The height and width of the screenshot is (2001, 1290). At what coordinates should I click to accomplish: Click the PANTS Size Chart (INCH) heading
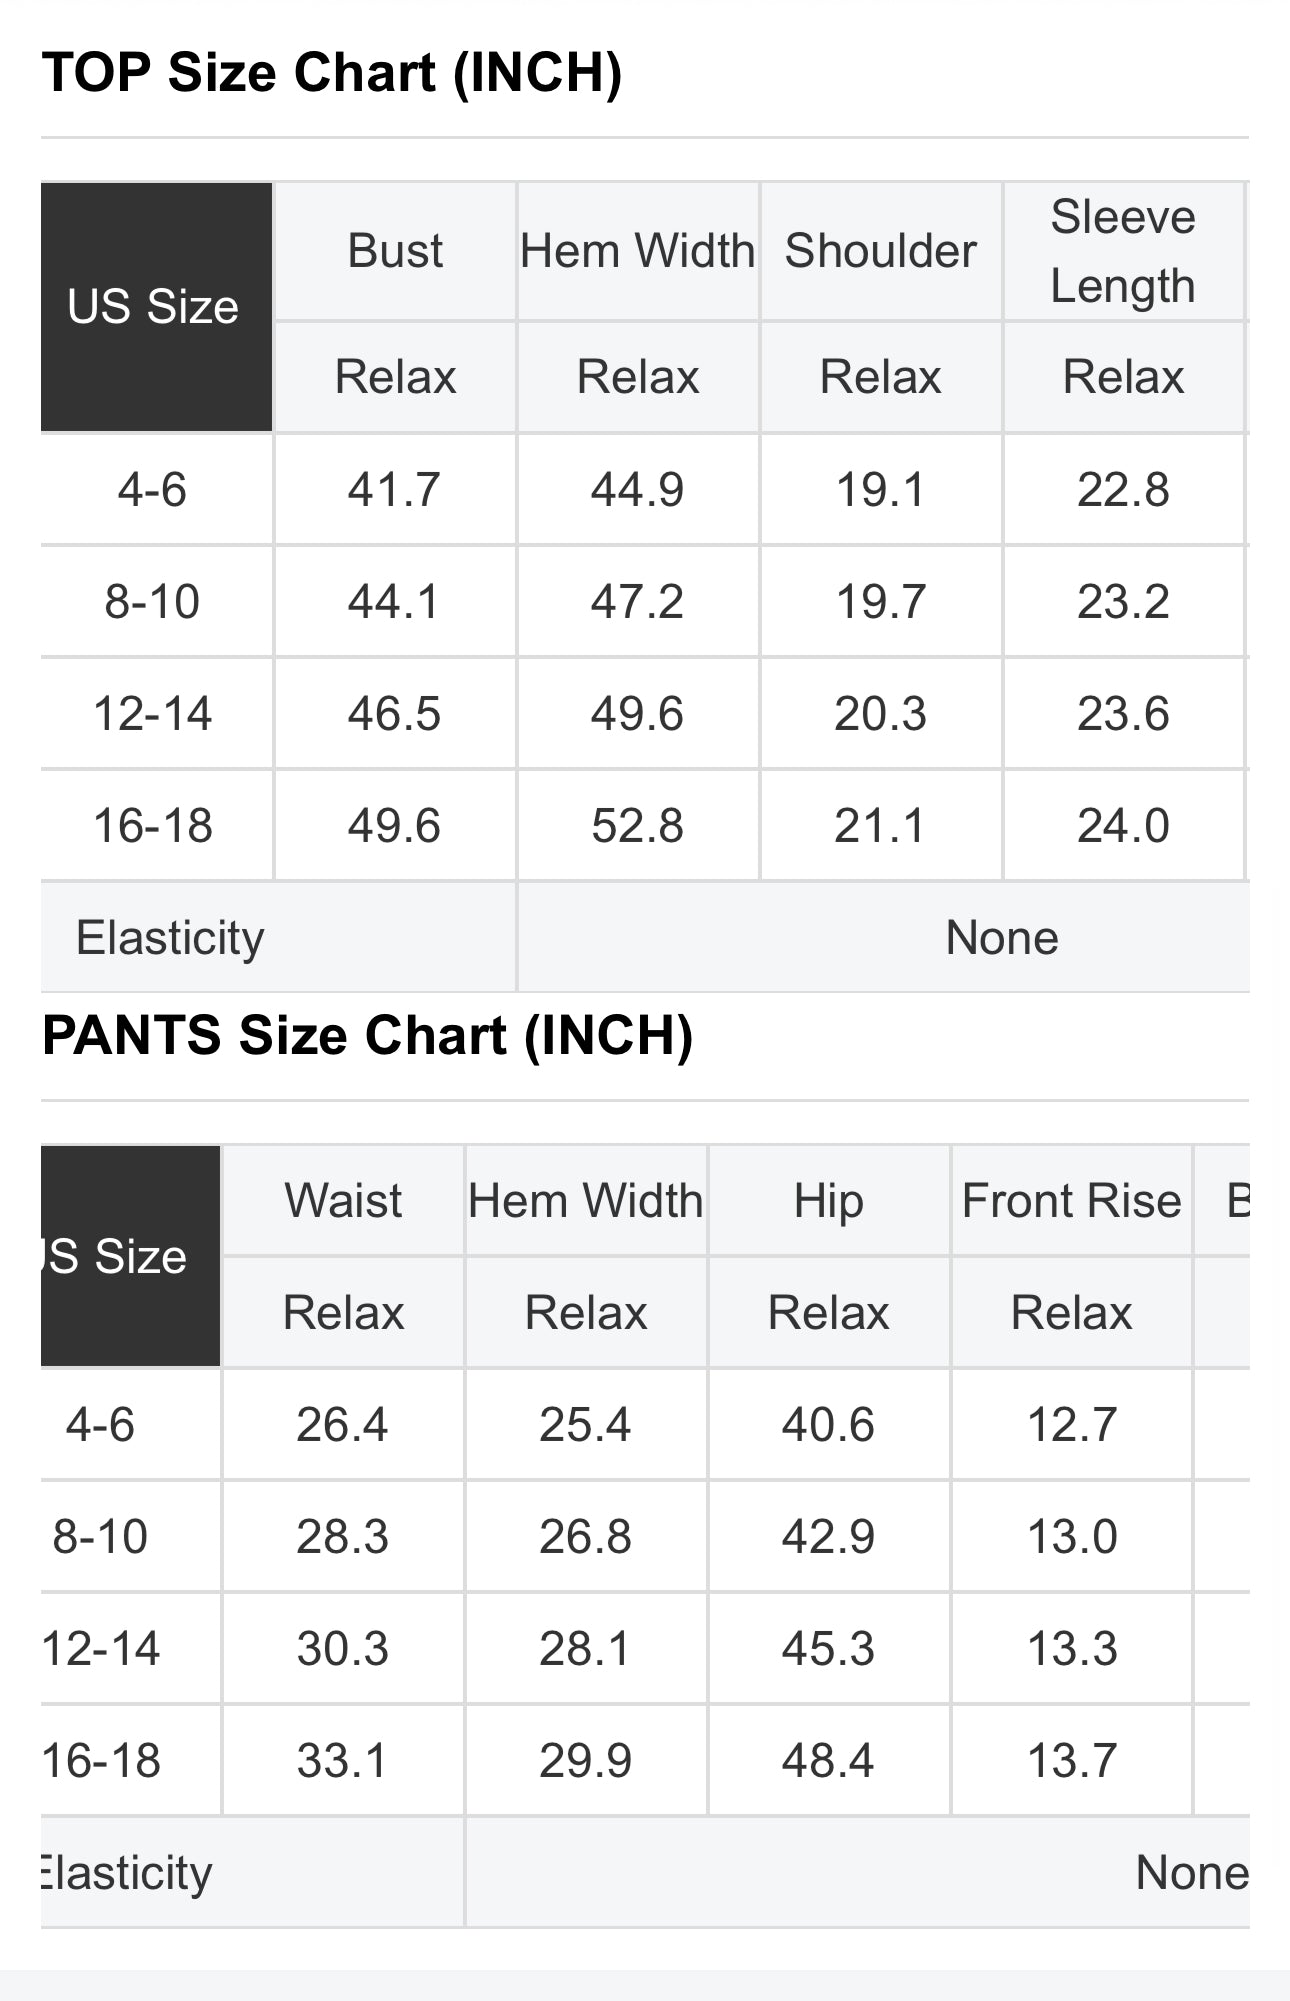(367, 1035)
